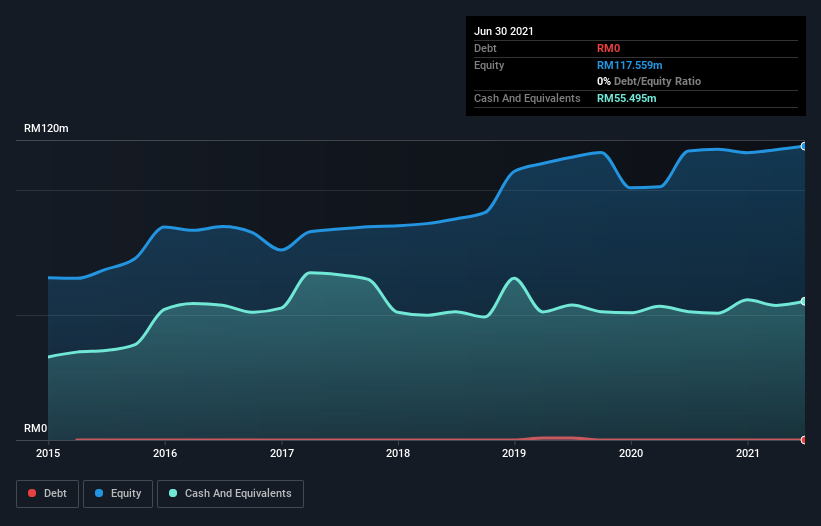Viewport: 821px width, 526px height.
Task: Click the RM120m y-axis label
Action: [46, 128]
